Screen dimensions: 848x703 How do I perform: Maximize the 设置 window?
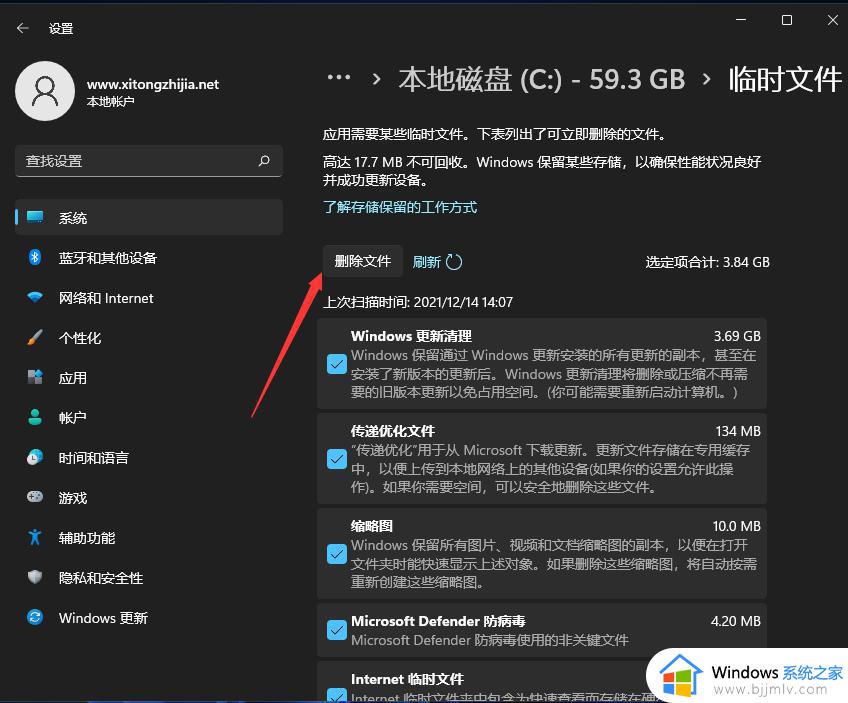[x=787, y=20]
